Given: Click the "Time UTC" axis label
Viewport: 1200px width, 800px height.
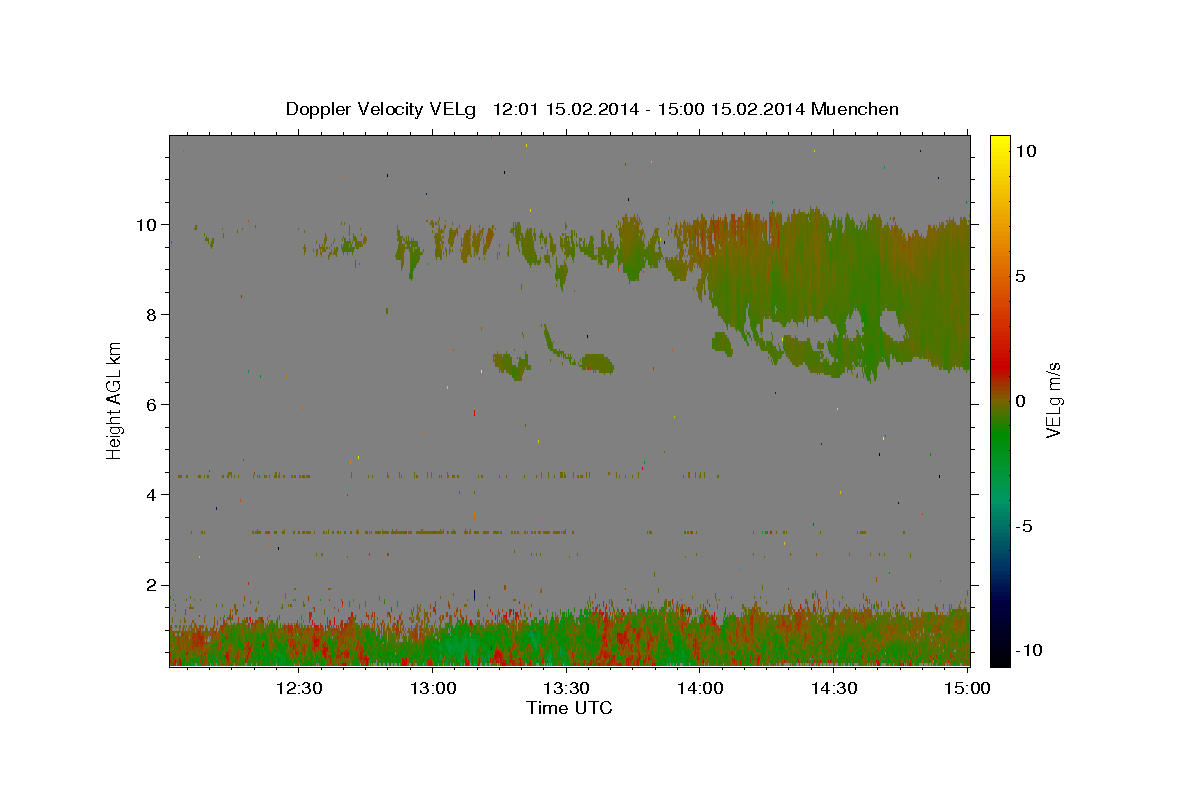Looking at the screenshot, I should [569, 708].
